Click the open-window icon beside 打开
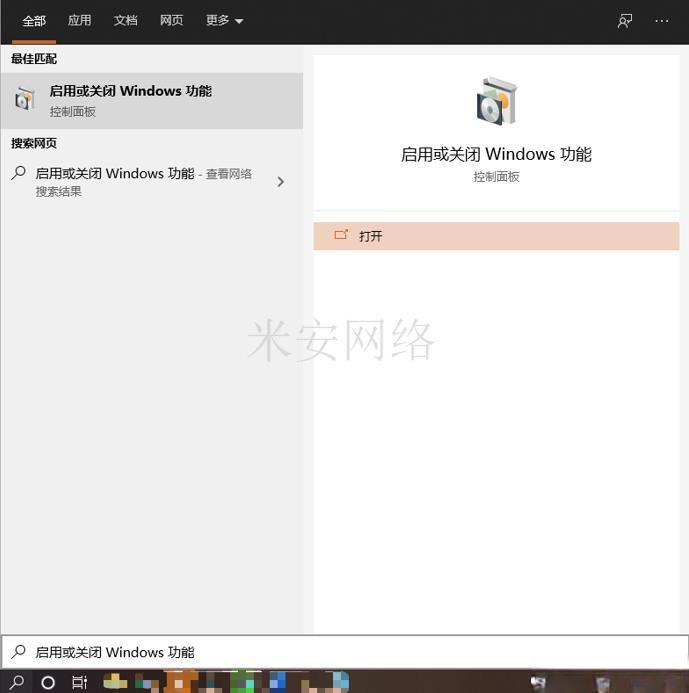This screenshot has height=693, width=689. tap(341, 235)
